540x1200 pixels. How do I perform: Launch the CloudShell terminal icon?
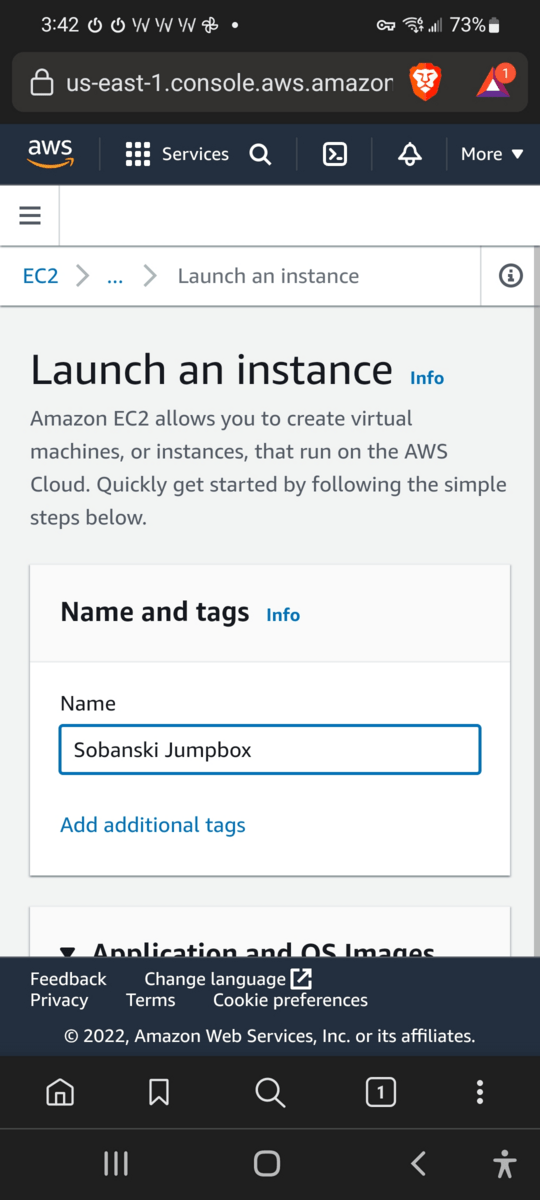tap(335, 154)
